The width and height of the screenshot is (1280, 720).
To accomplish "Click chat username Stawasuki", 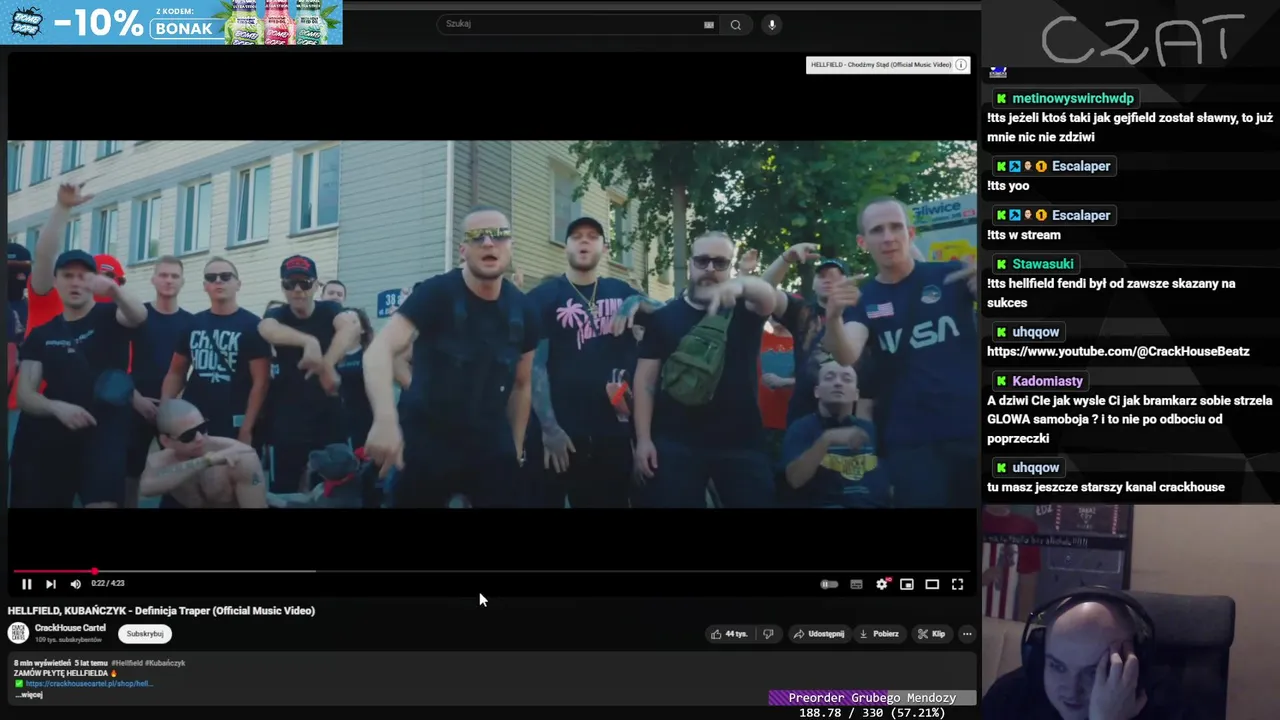I will (x=1043, y=264).
